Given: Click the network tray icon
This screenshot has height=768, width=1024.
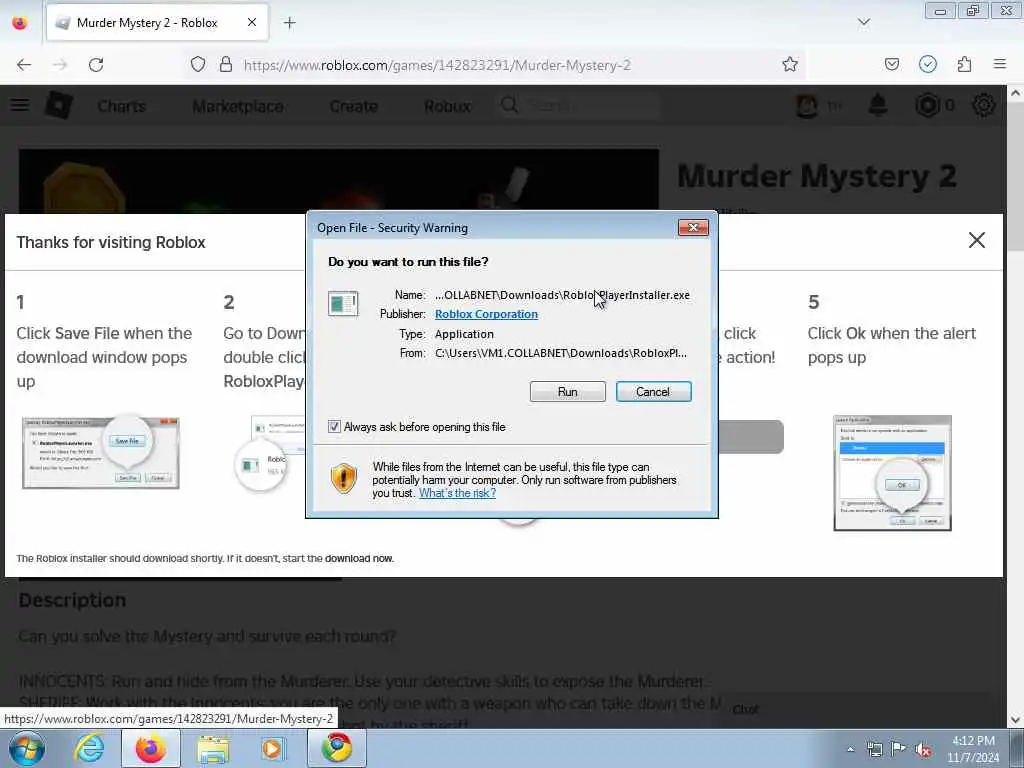Looking at the screenshot, I should [874, 749].
